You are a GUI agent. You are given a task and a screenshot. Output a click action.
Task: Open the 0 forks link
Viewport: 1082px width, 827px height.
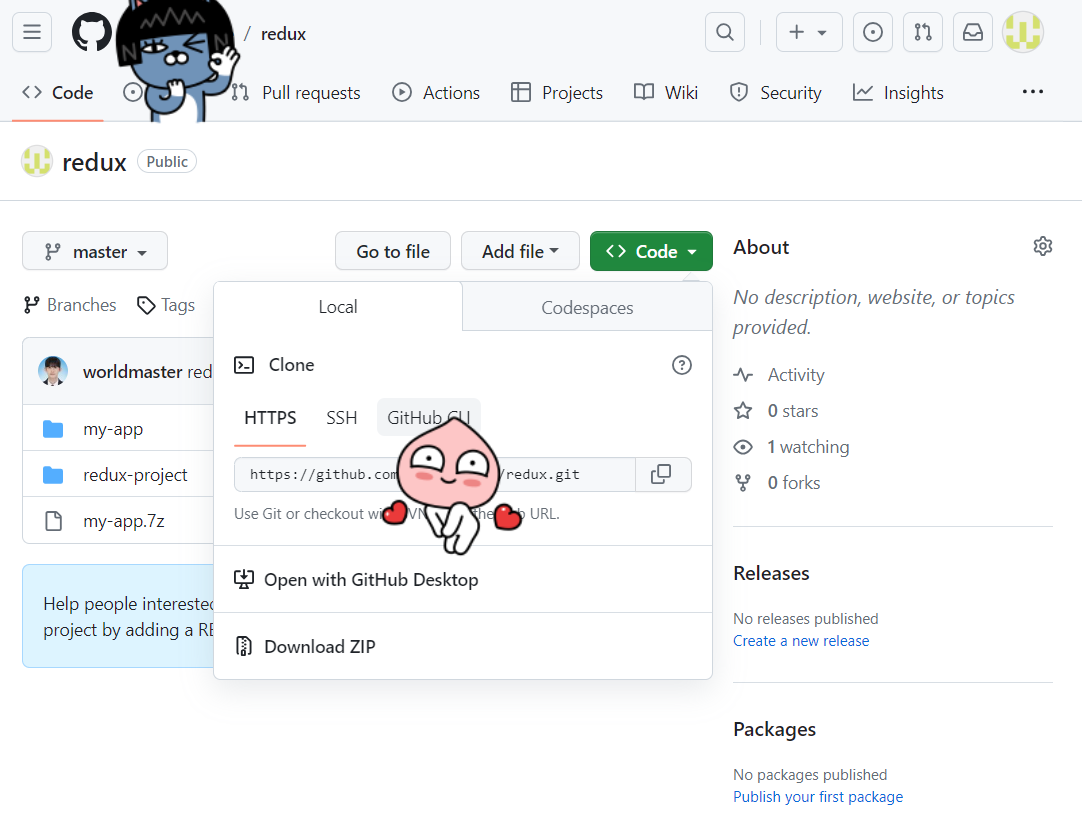[777, 483]
